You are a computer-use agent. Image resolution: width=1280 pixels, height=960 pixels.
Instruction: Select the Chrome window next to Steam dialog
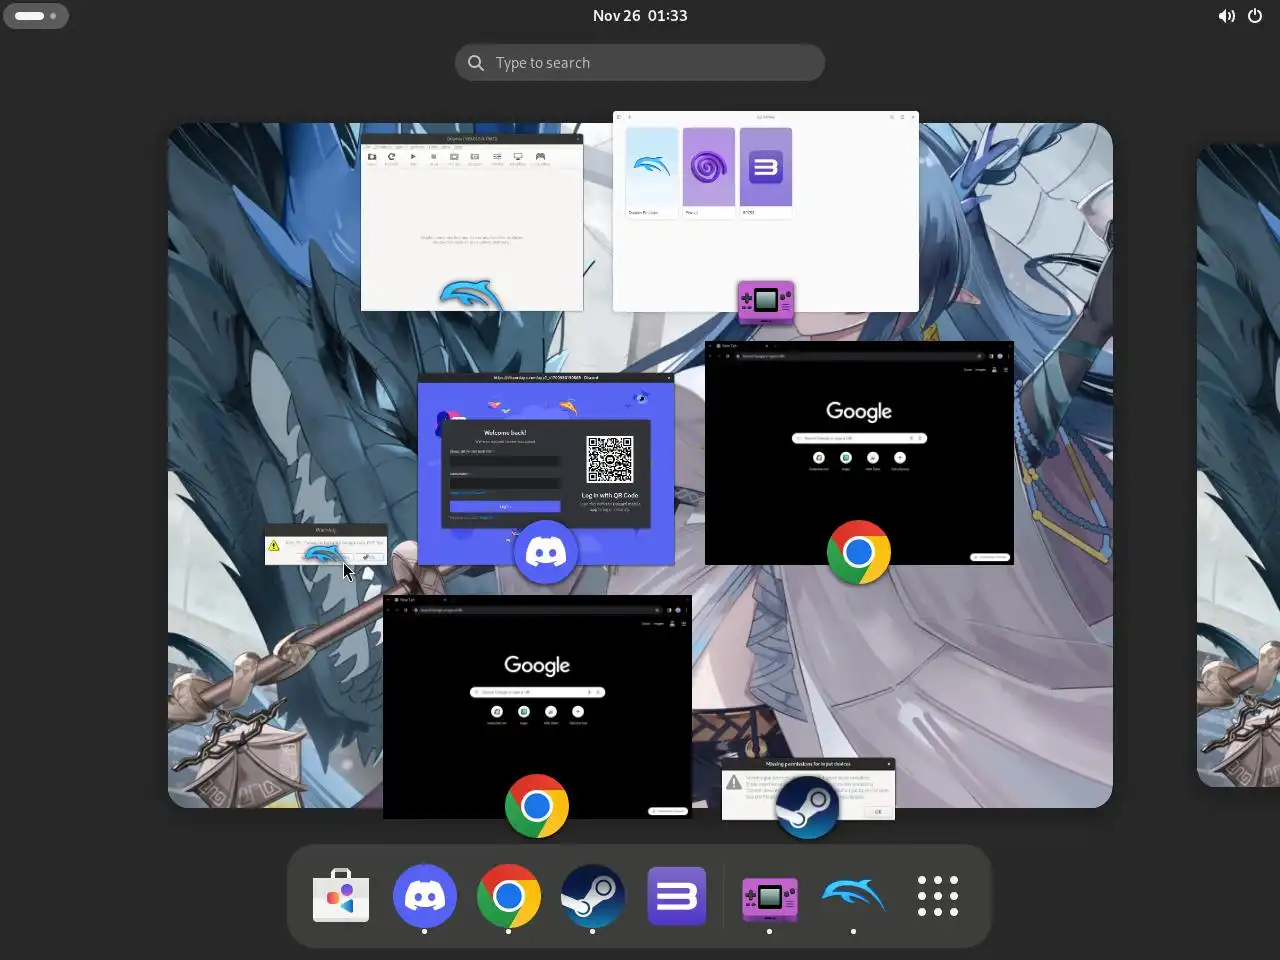[x=537, y=707]
